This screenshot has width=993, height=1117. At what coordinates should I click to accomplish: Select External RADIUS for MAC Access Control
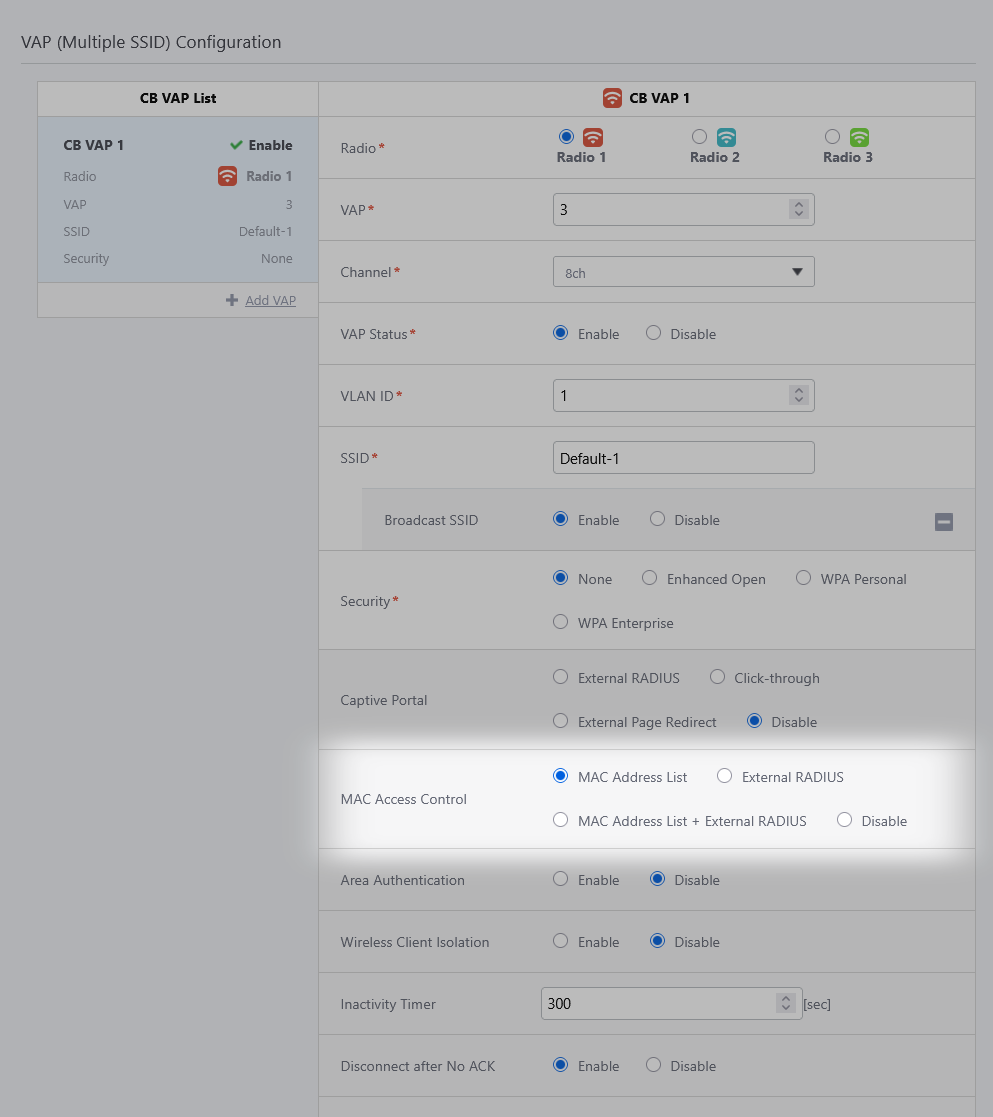pos(724,776)
